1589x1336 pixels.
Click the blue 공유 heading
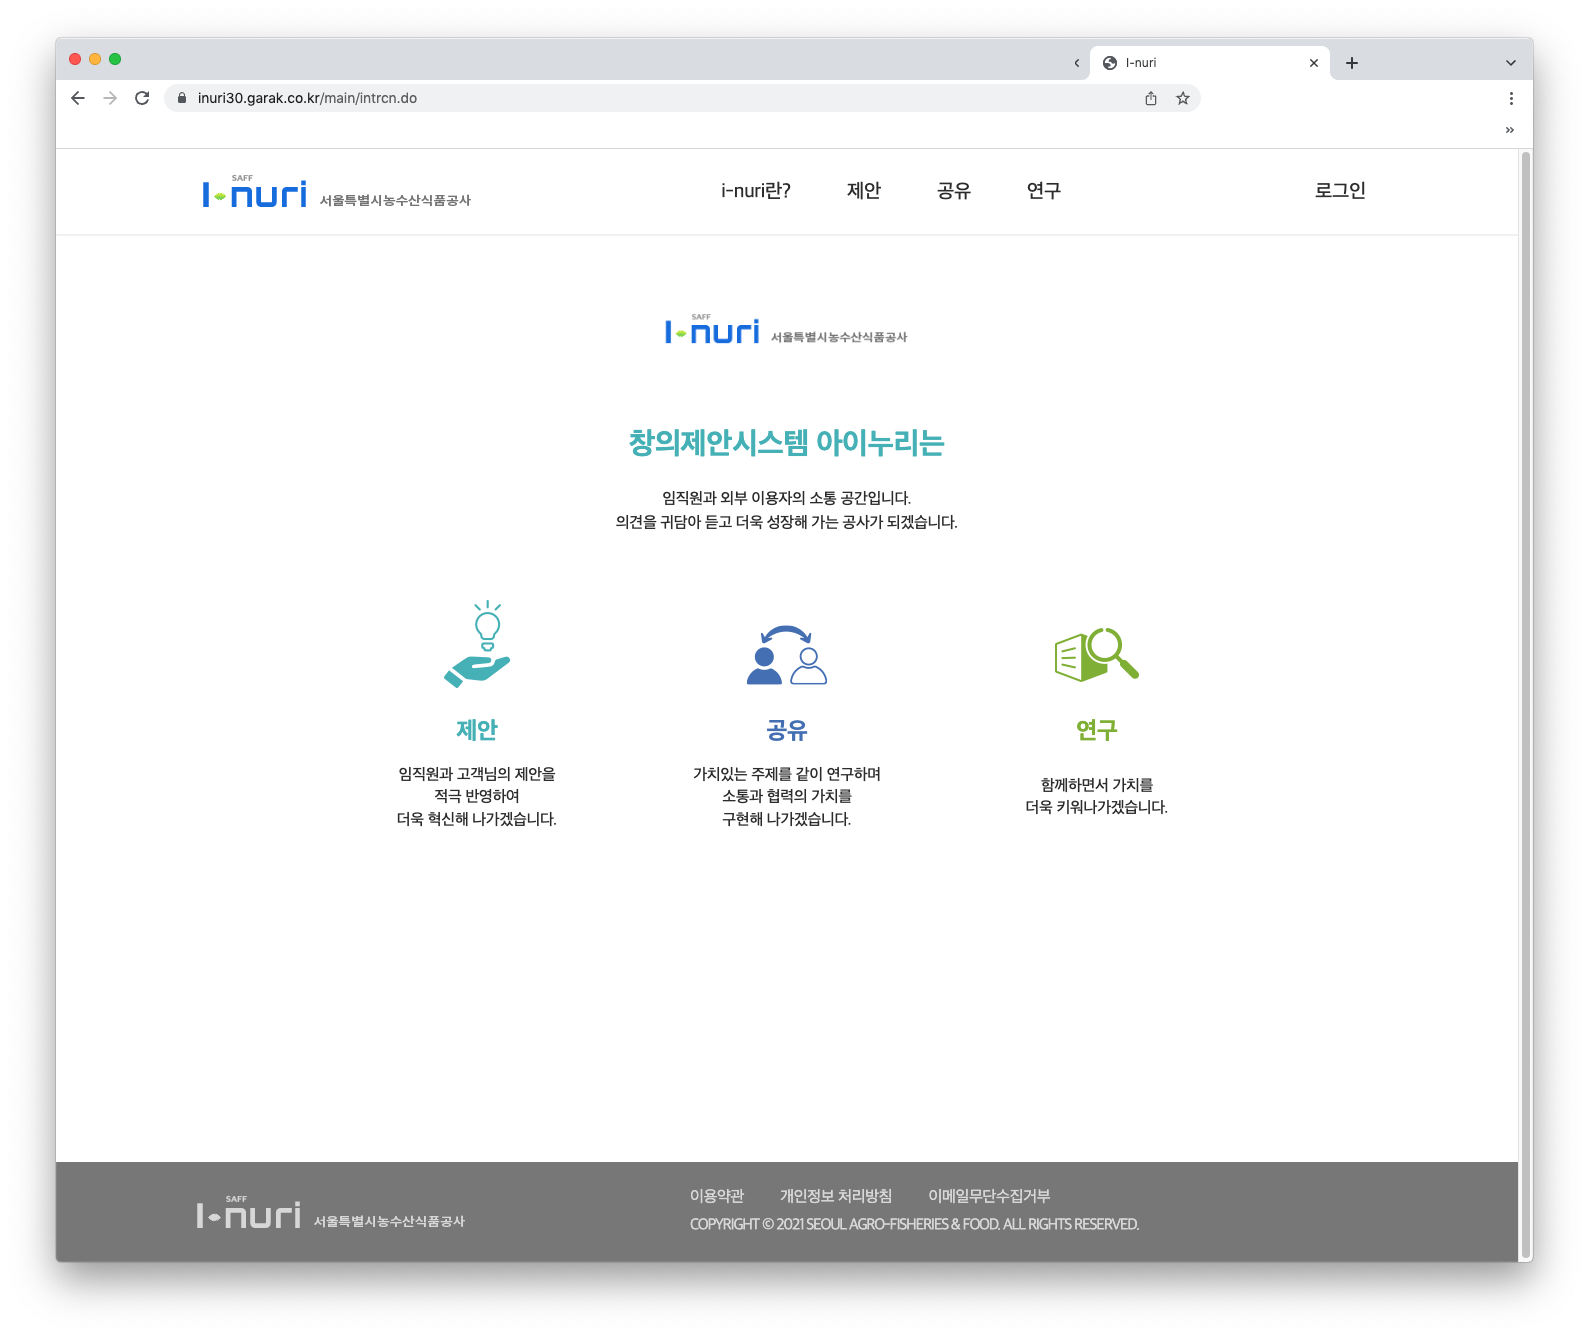[787, 730]
